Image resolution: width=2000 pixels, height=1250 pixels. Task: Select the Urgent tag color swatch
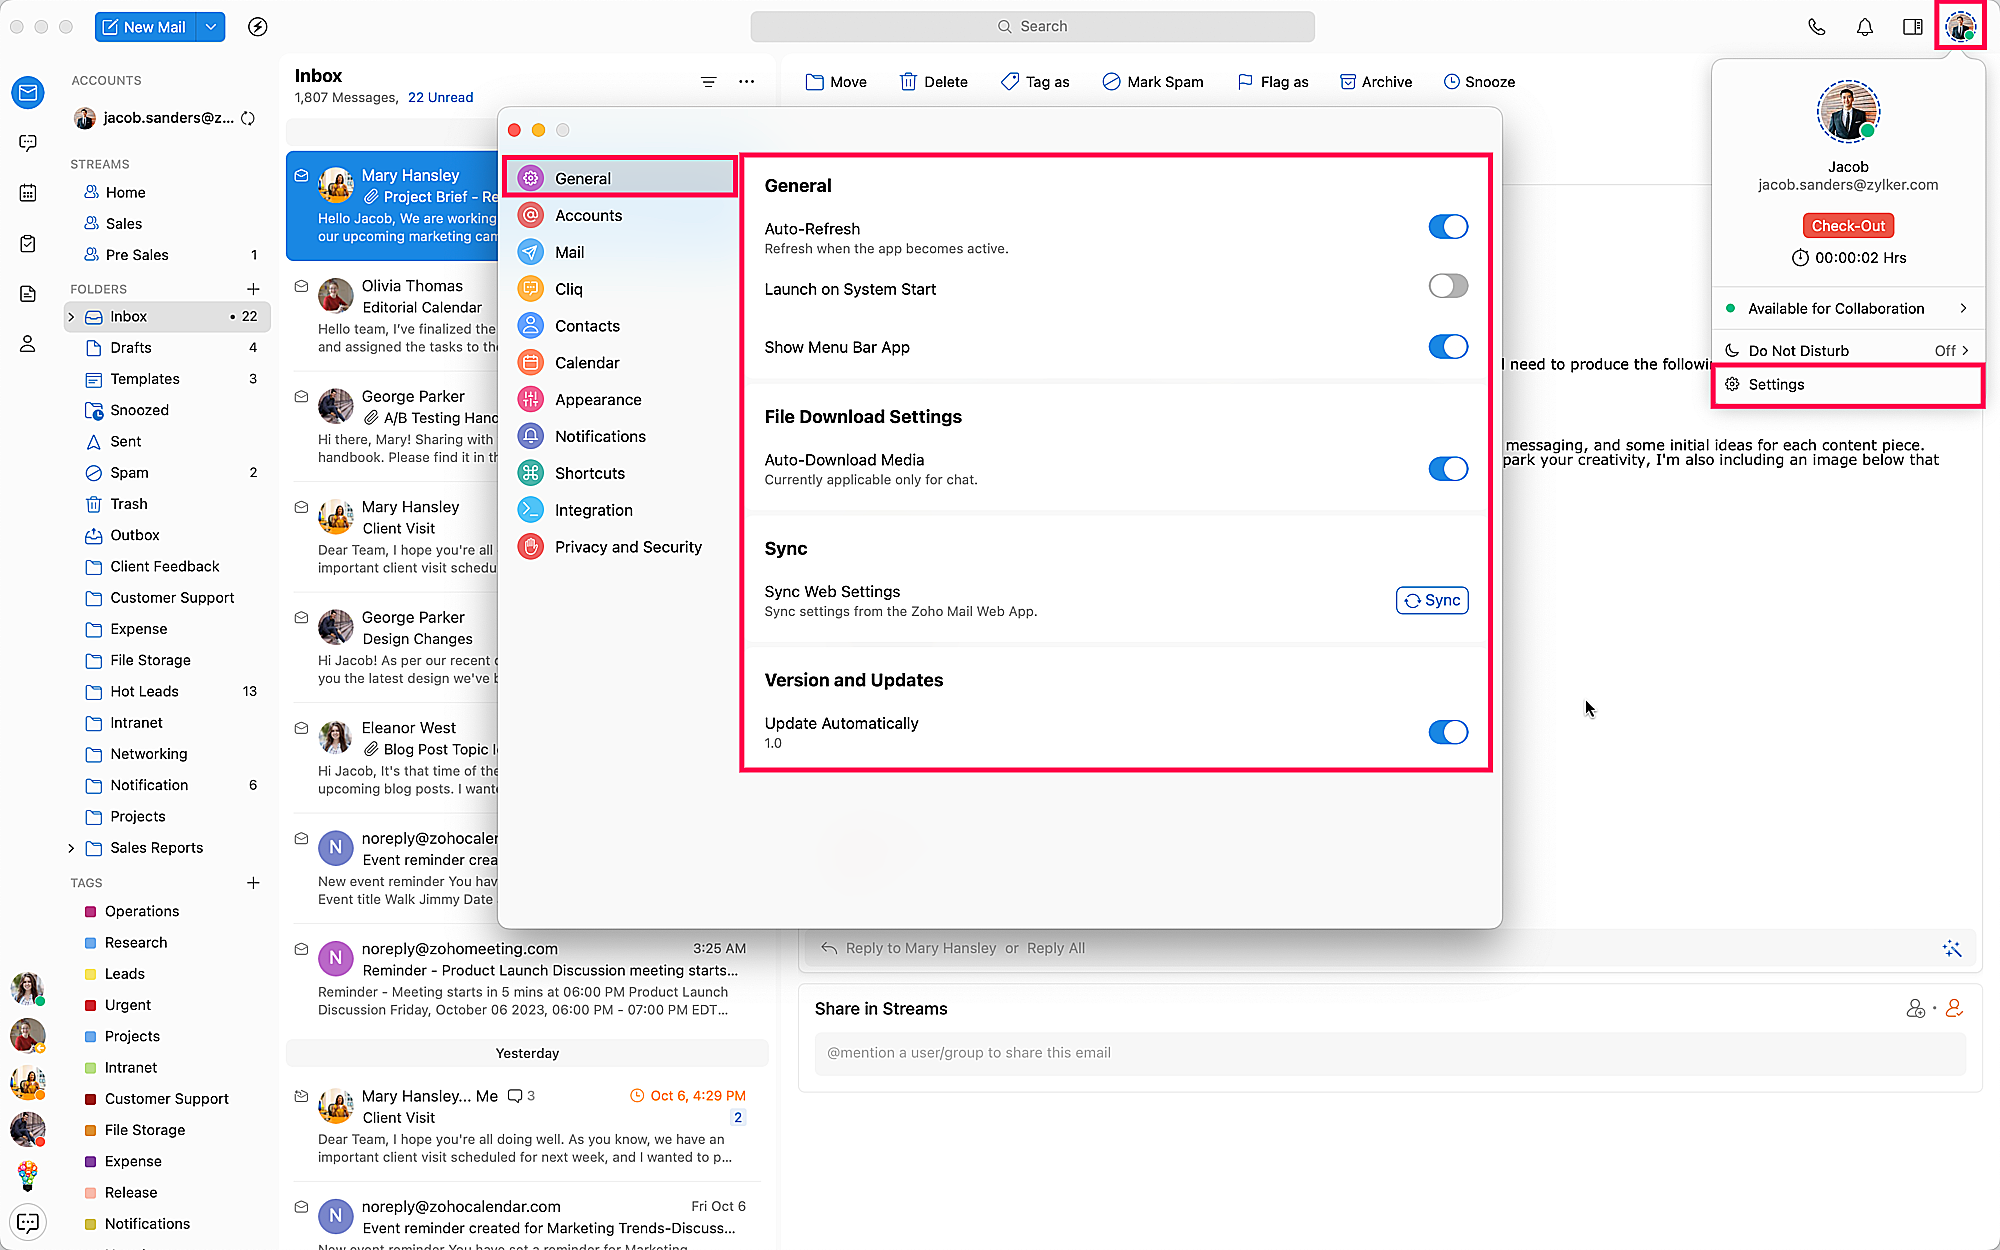[90, 1005]
